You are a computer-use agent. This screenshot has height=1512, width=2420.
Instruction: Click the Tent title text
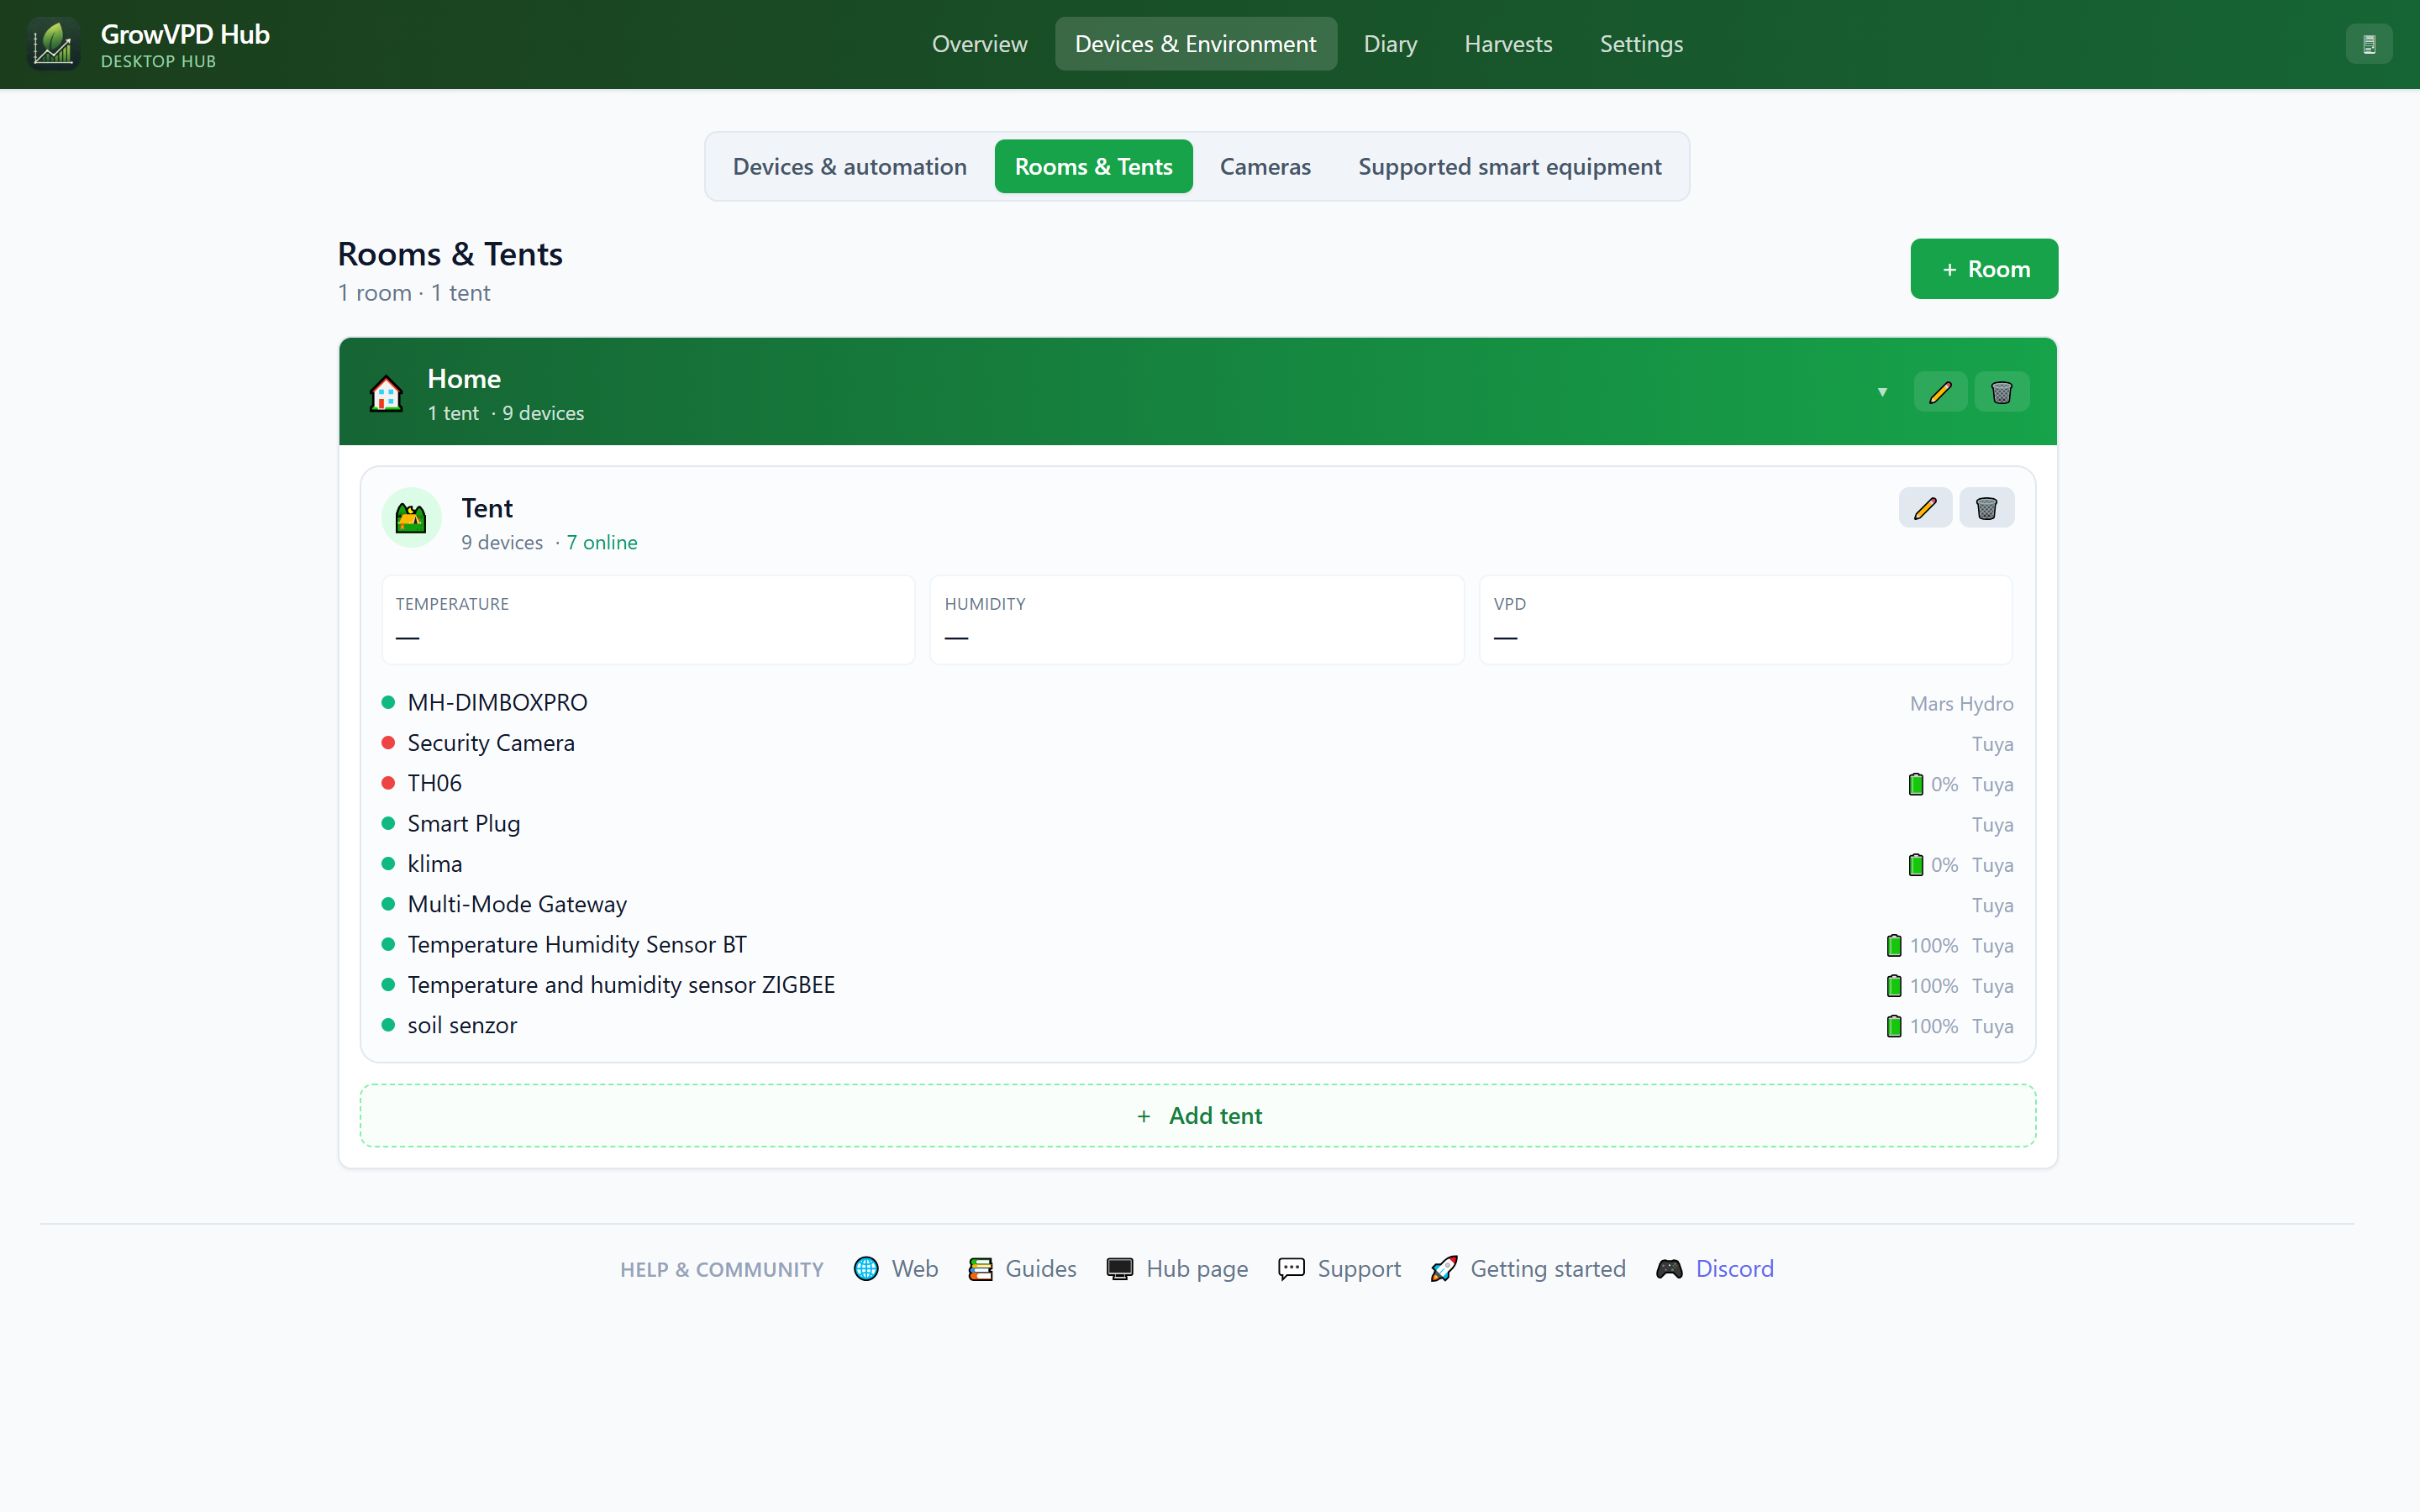pos(487,509)
